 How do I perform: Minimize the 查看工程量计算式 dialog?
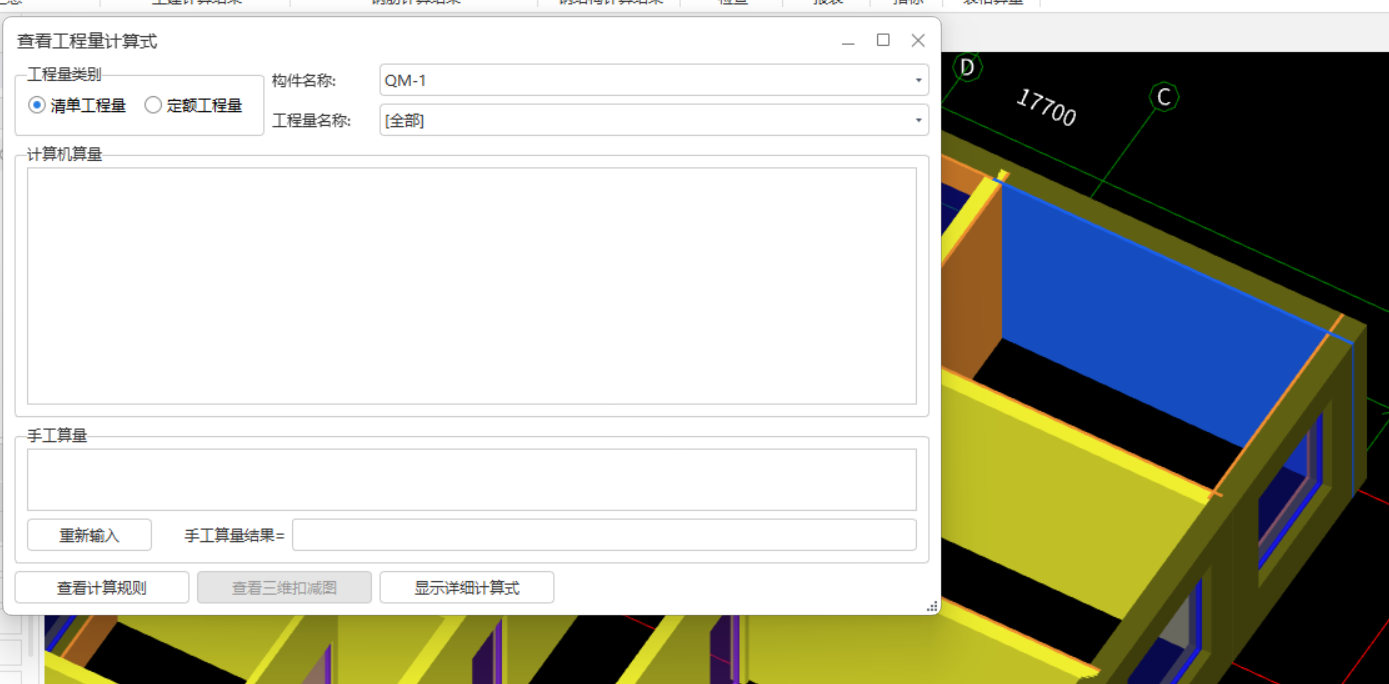click(x=848, y=41)
